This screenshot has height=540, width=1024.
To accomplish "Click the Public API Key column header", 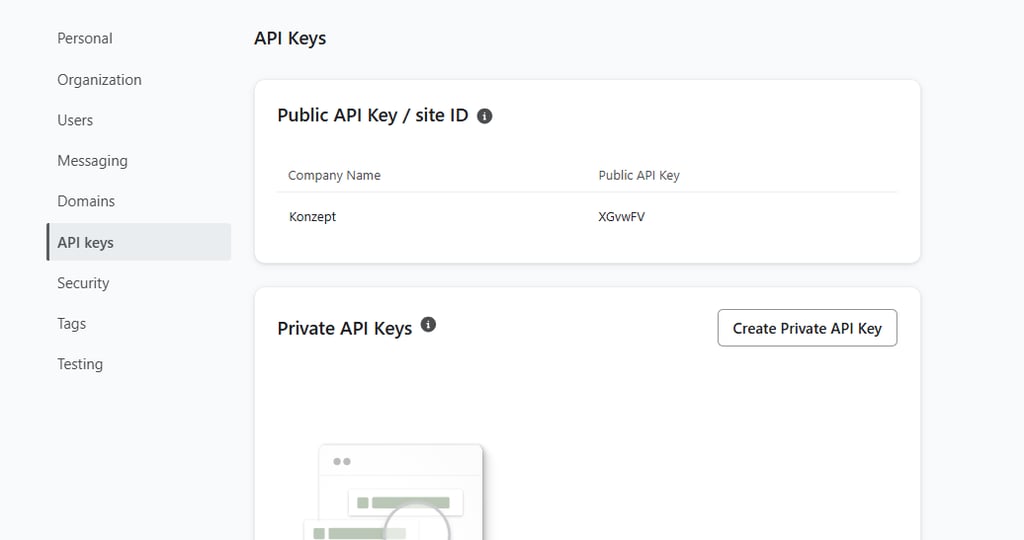I will [x=639, y=175].
